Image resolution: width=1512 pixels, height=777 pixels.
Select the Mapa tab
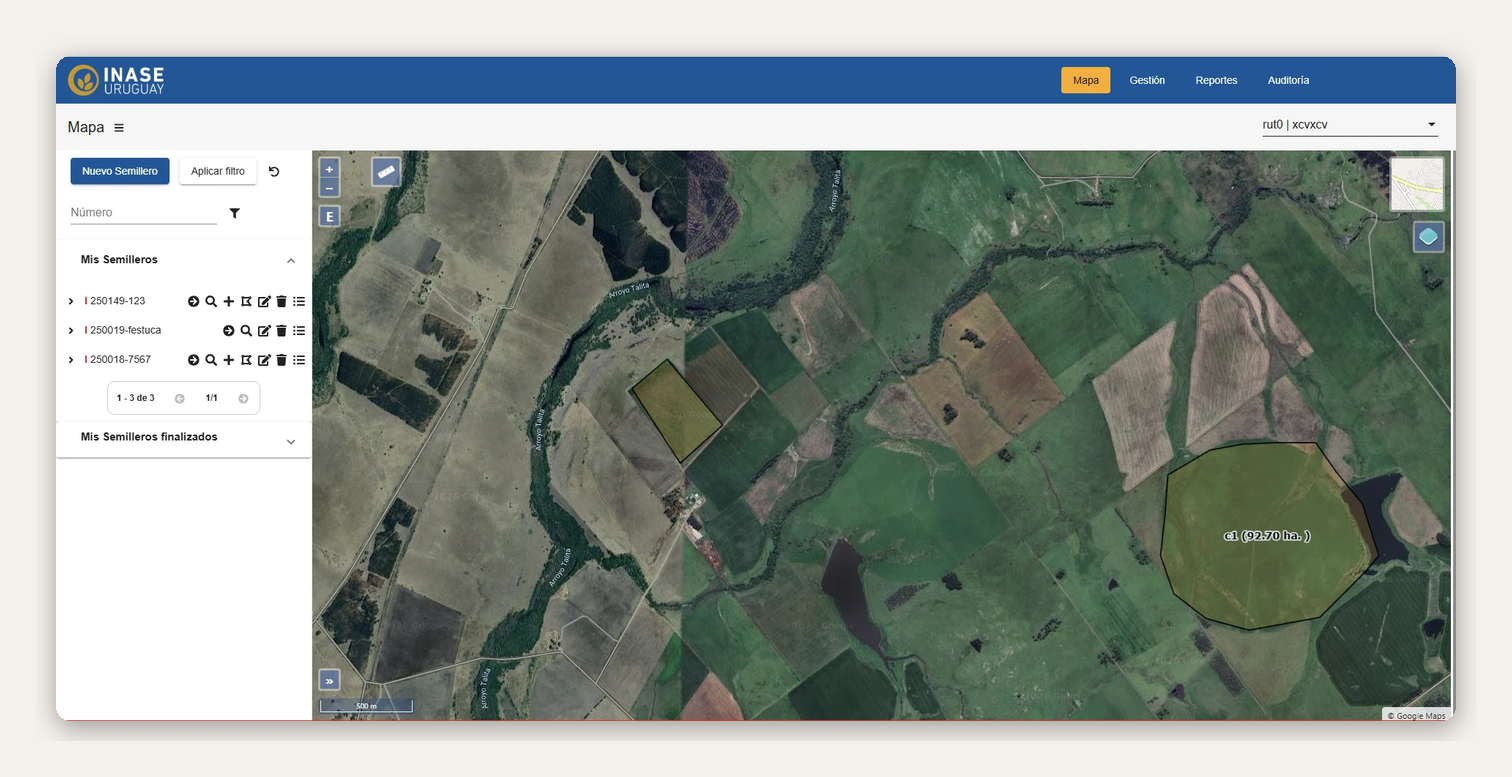coord(1086,80)
